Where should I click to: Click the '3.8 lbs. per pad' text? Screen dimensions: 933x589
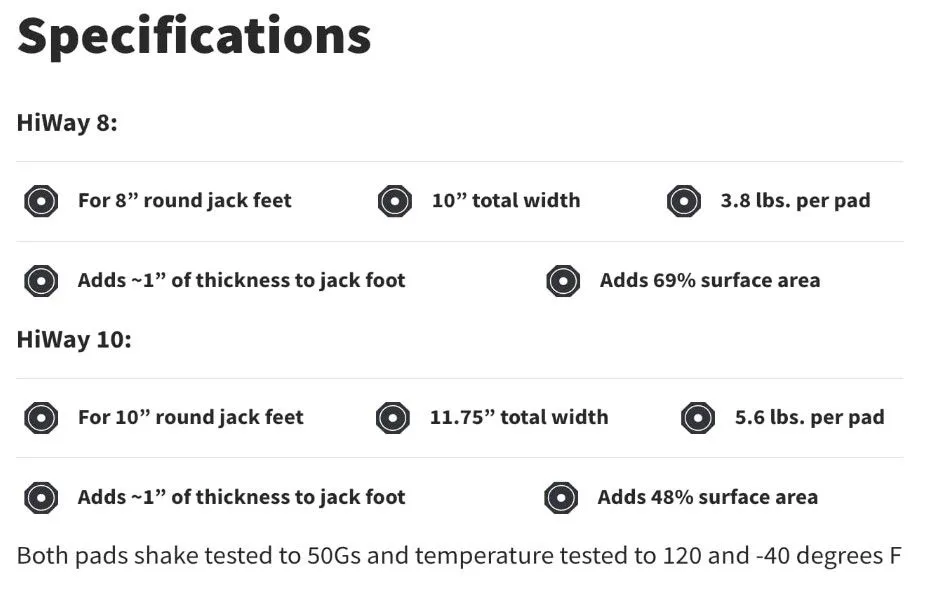(796, 200)
